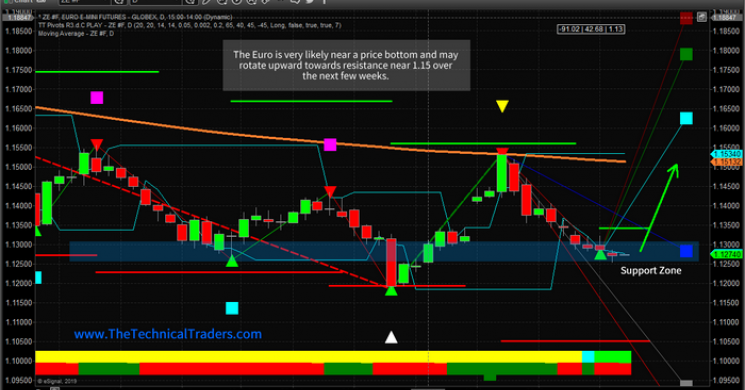Screen dimensions: 745x390
Task: Click the large green upward arrow drawing
Action: point(659,208)
